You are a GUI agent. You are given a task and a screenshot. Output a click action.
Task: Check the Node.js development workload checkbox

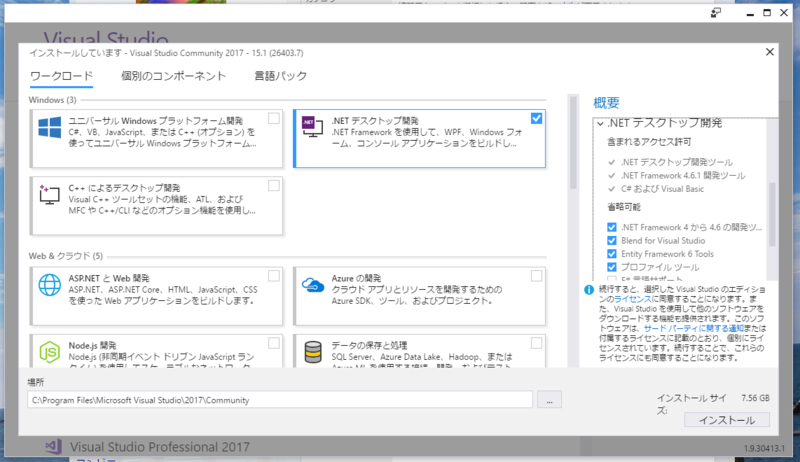[274, 343]
